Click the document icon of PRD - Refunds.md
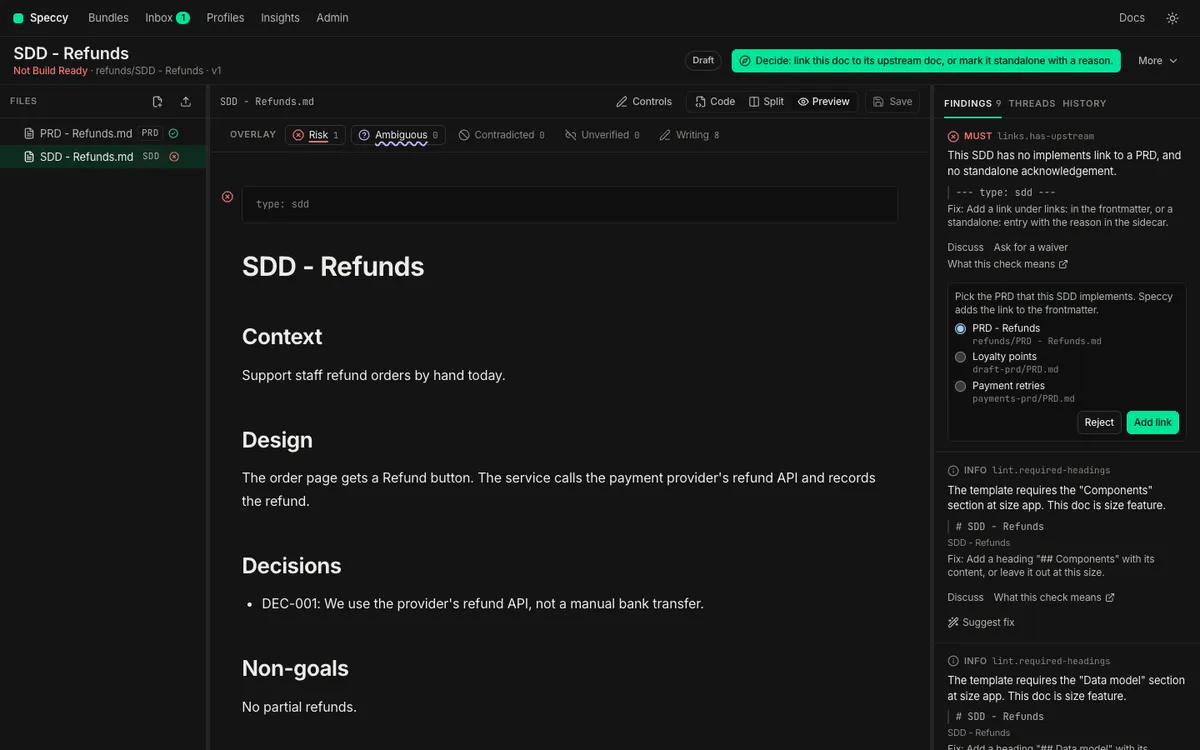Image resolution: width=1200 pixels, height=750 pixels. point(29,133)
